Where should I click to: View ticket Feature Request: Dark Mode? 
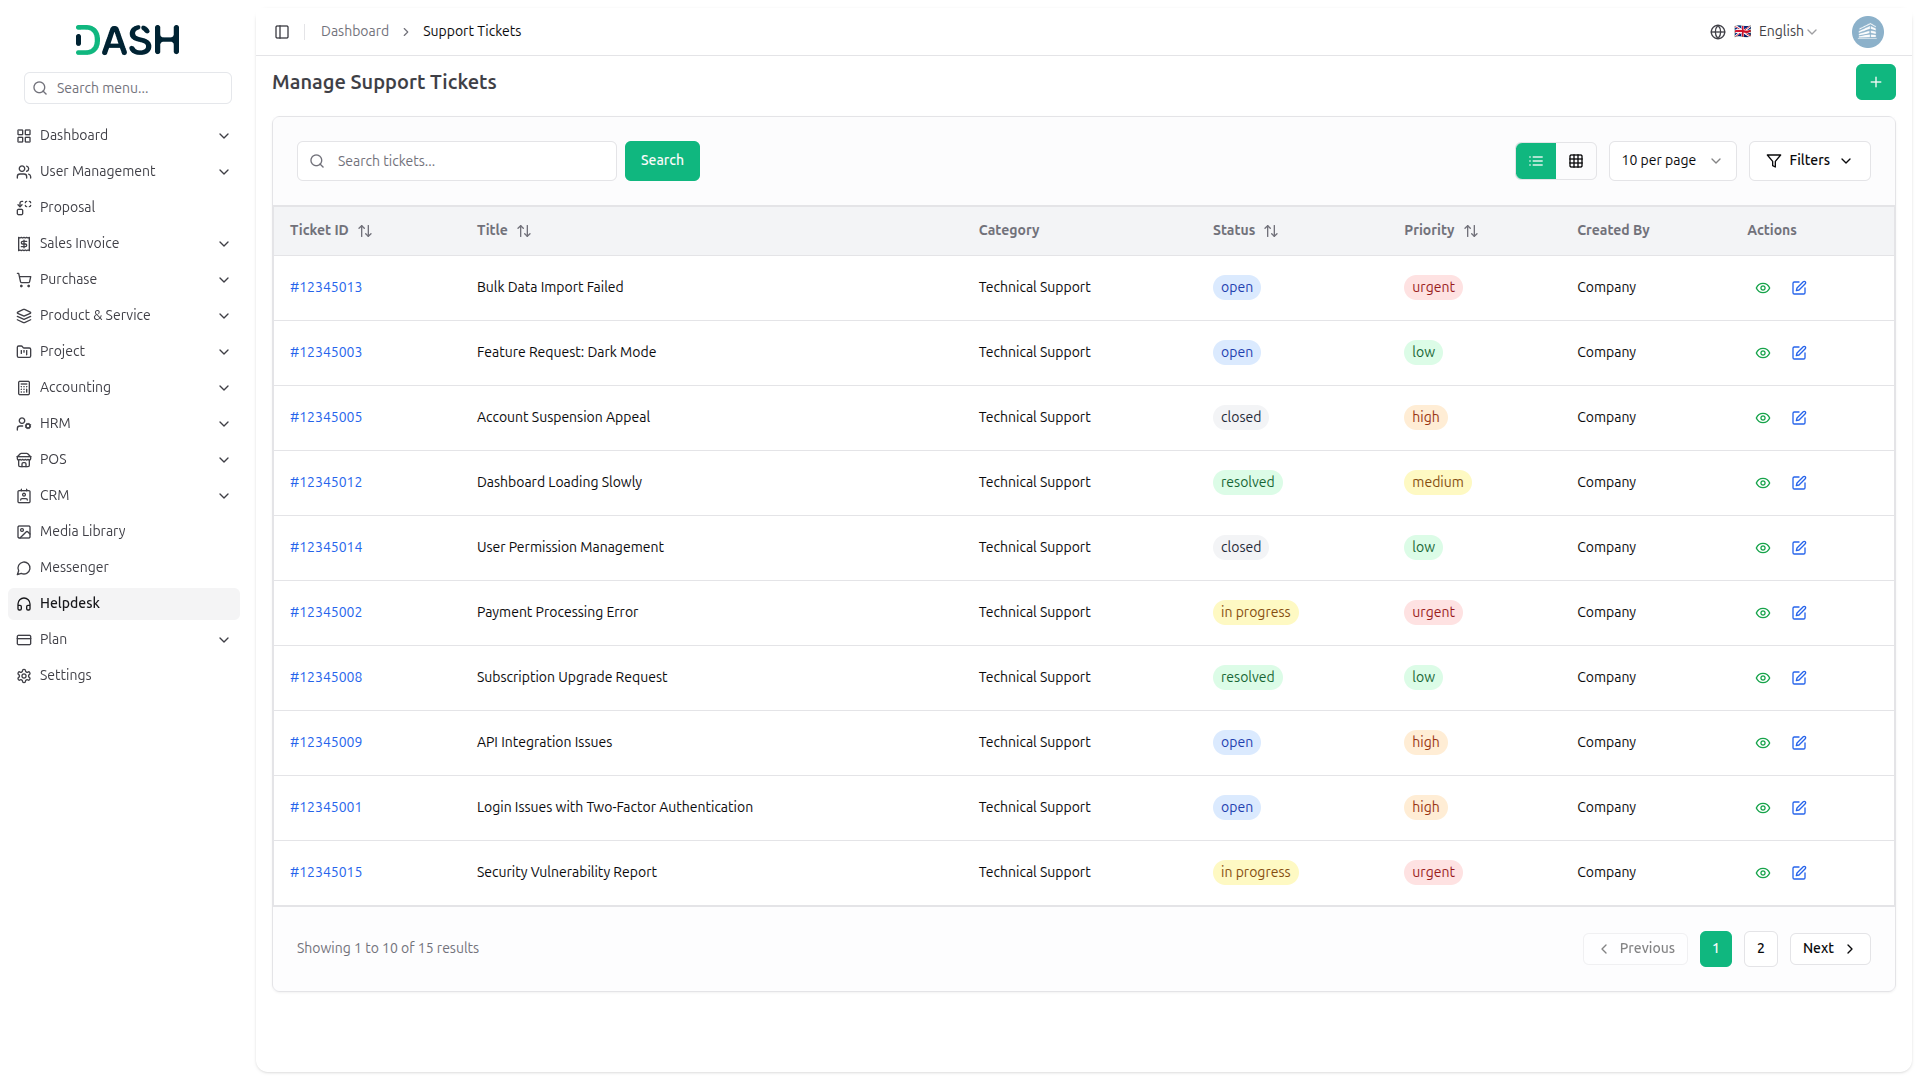(x=1763, y=353)
